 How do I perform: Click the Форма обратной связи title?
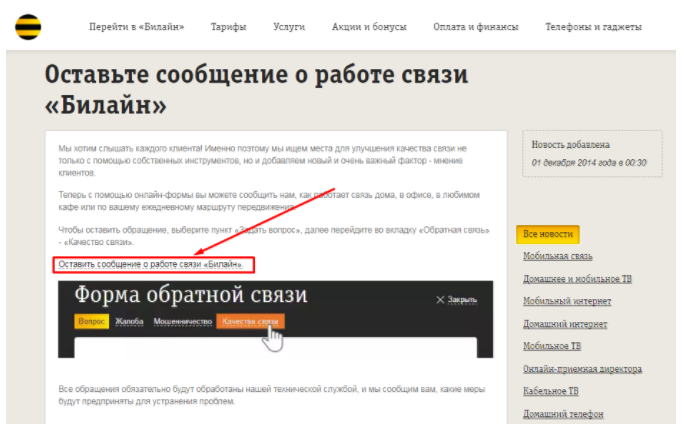coord(191,295)
